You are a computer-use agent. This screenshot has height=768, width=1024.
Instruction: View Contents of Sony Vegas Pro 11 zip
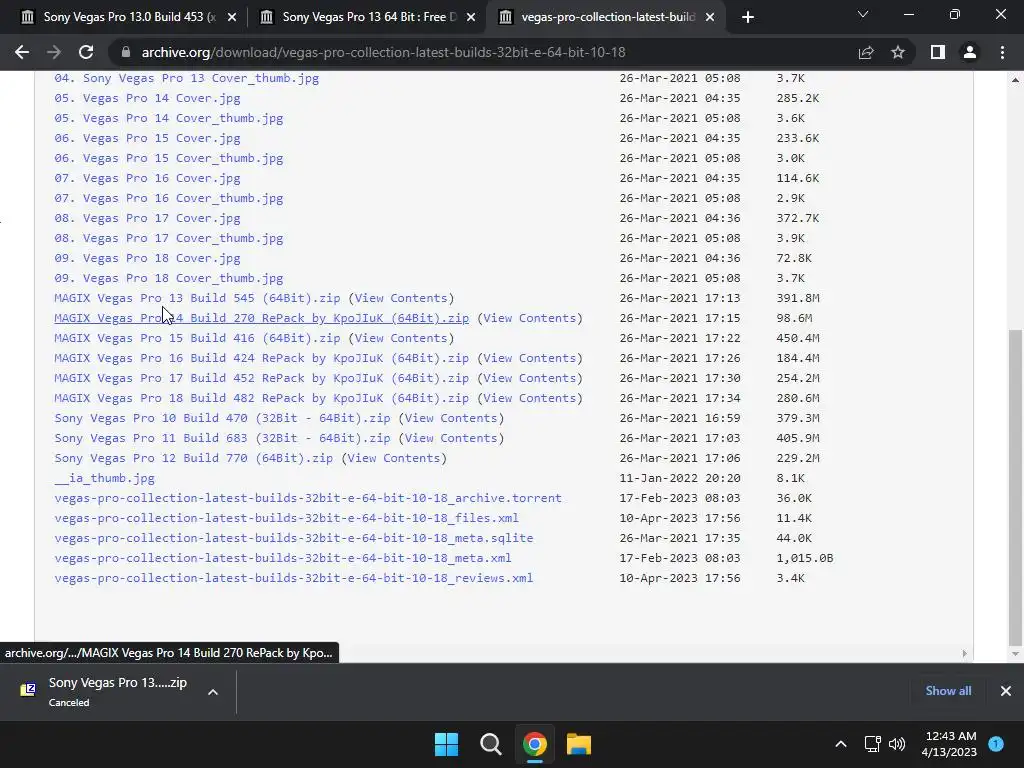pyautogui.click(x=451, y=438)
